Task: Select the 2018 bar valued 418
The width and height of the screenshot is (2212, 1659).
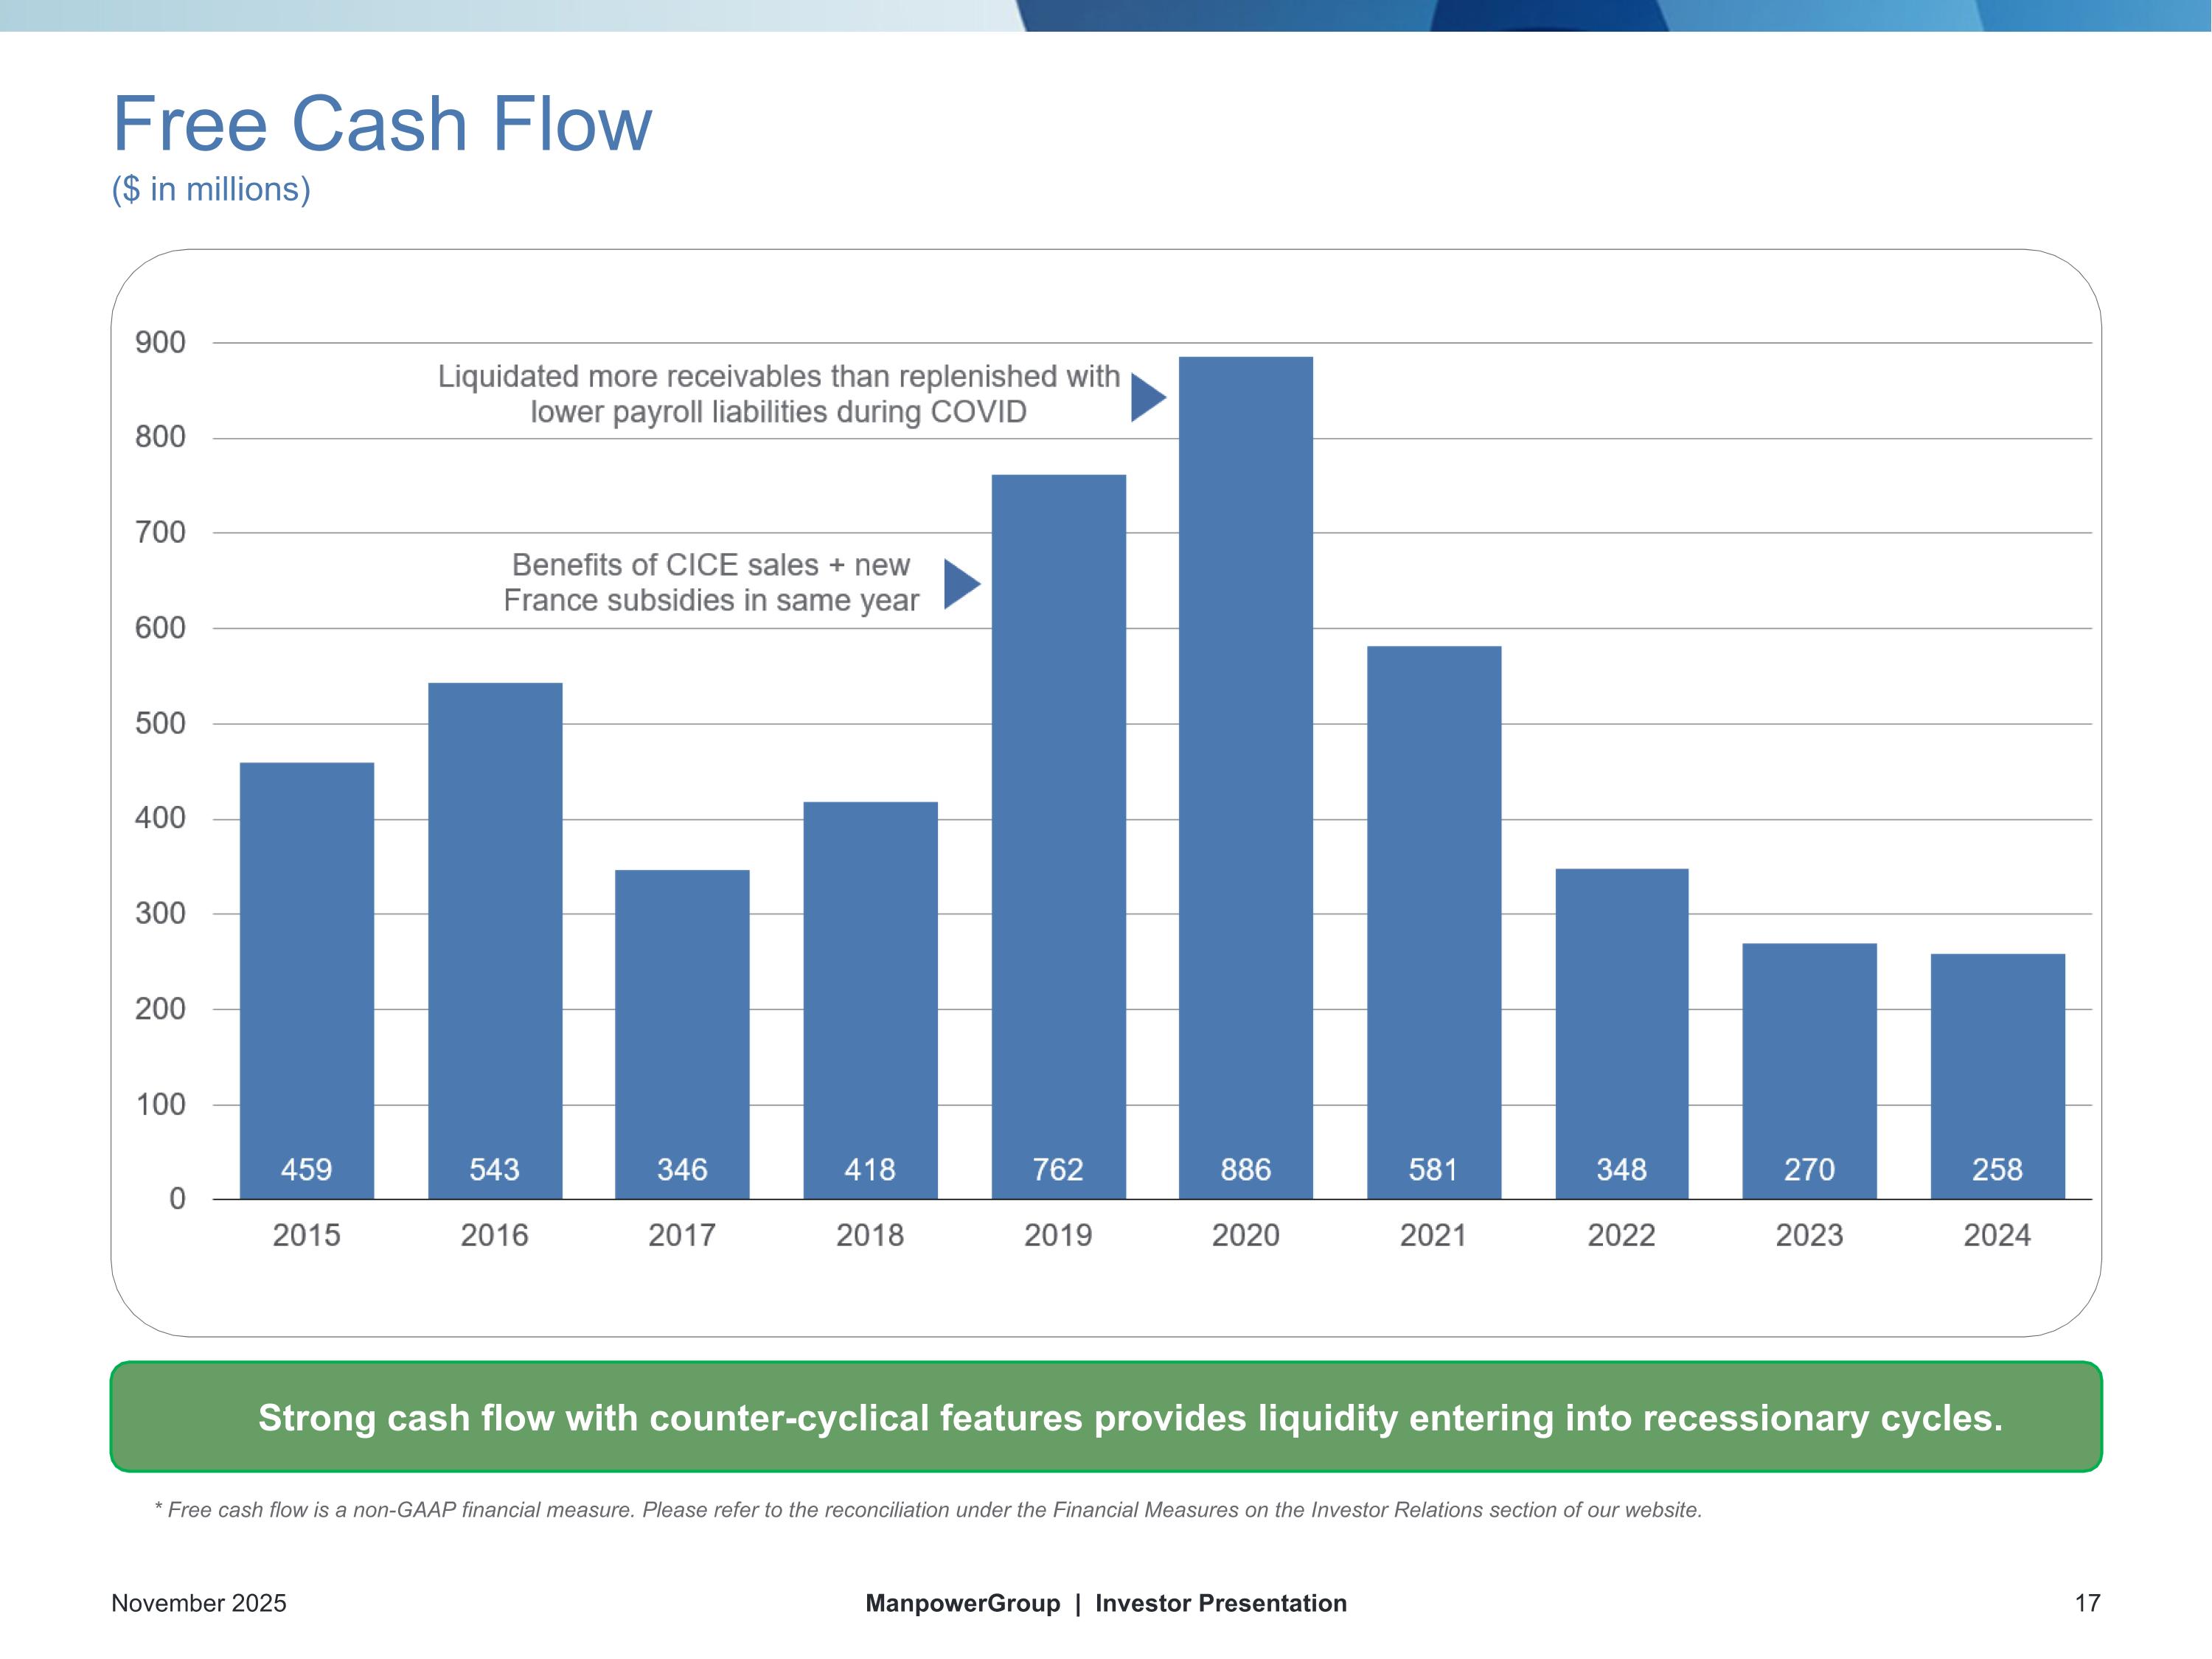Action: (870, 1000)
